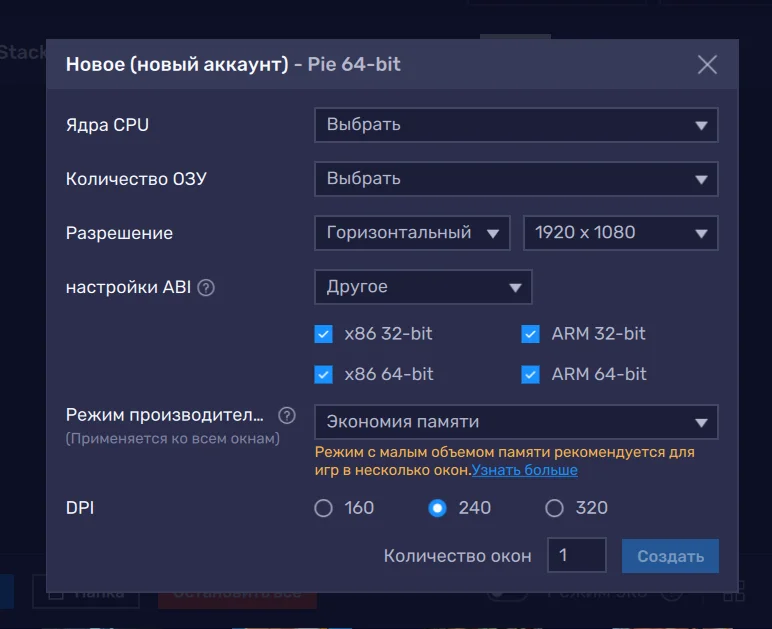Open the Узнать больше link
This screenshot has height=629, width=772.
pyautogui.click(x=524, y=470)
